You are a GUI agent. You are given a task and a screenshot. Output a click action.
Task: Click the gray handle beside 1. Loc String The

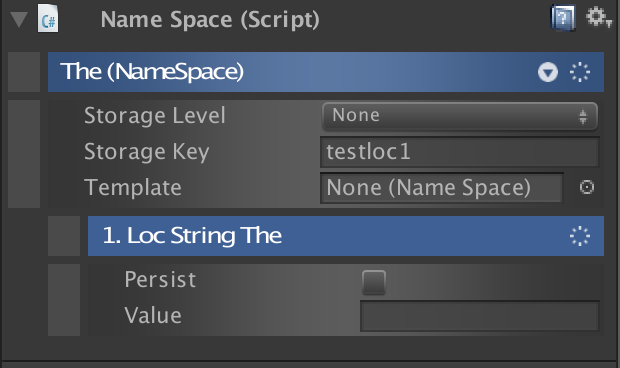tap(64, 236)
